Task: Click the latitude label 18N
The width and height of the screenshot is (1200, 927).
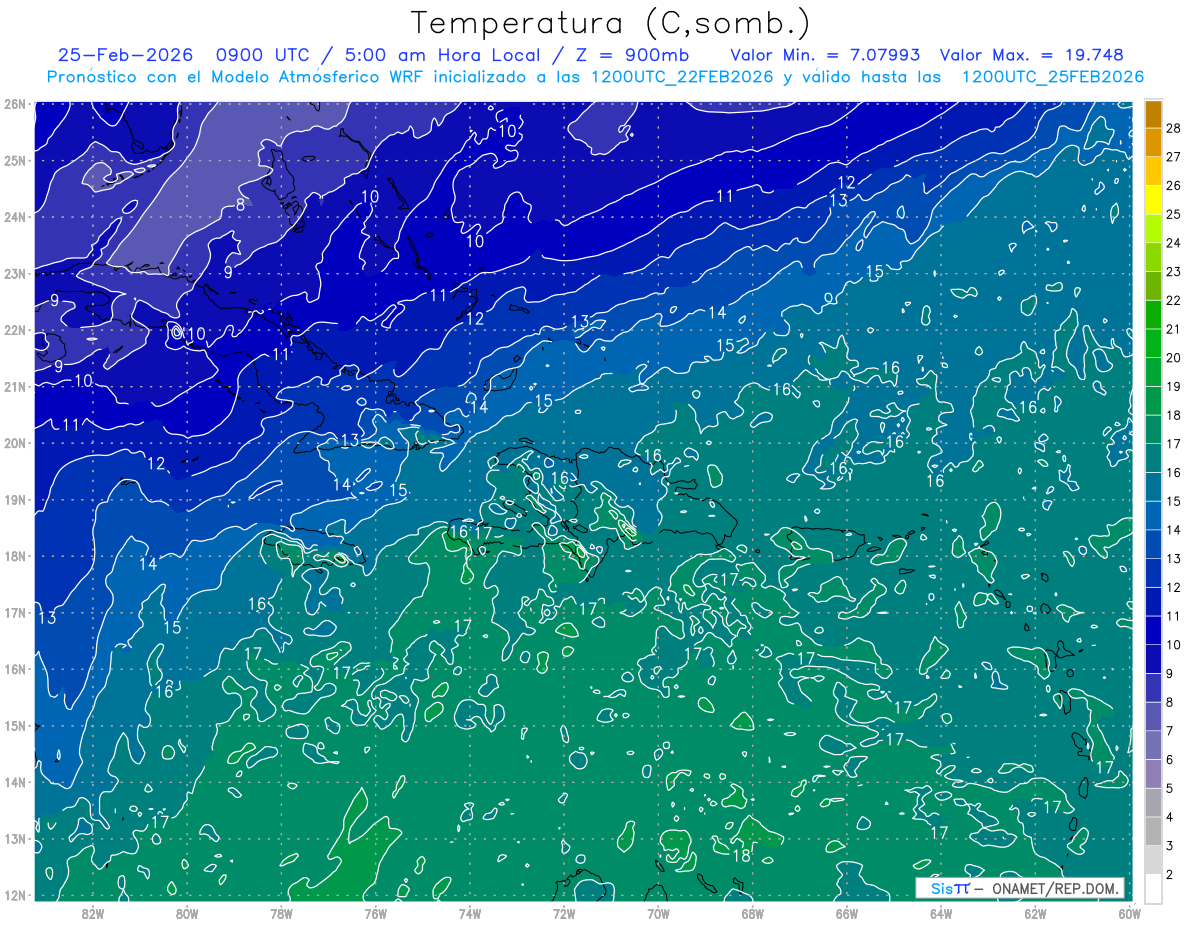Action: click(14, 556)
